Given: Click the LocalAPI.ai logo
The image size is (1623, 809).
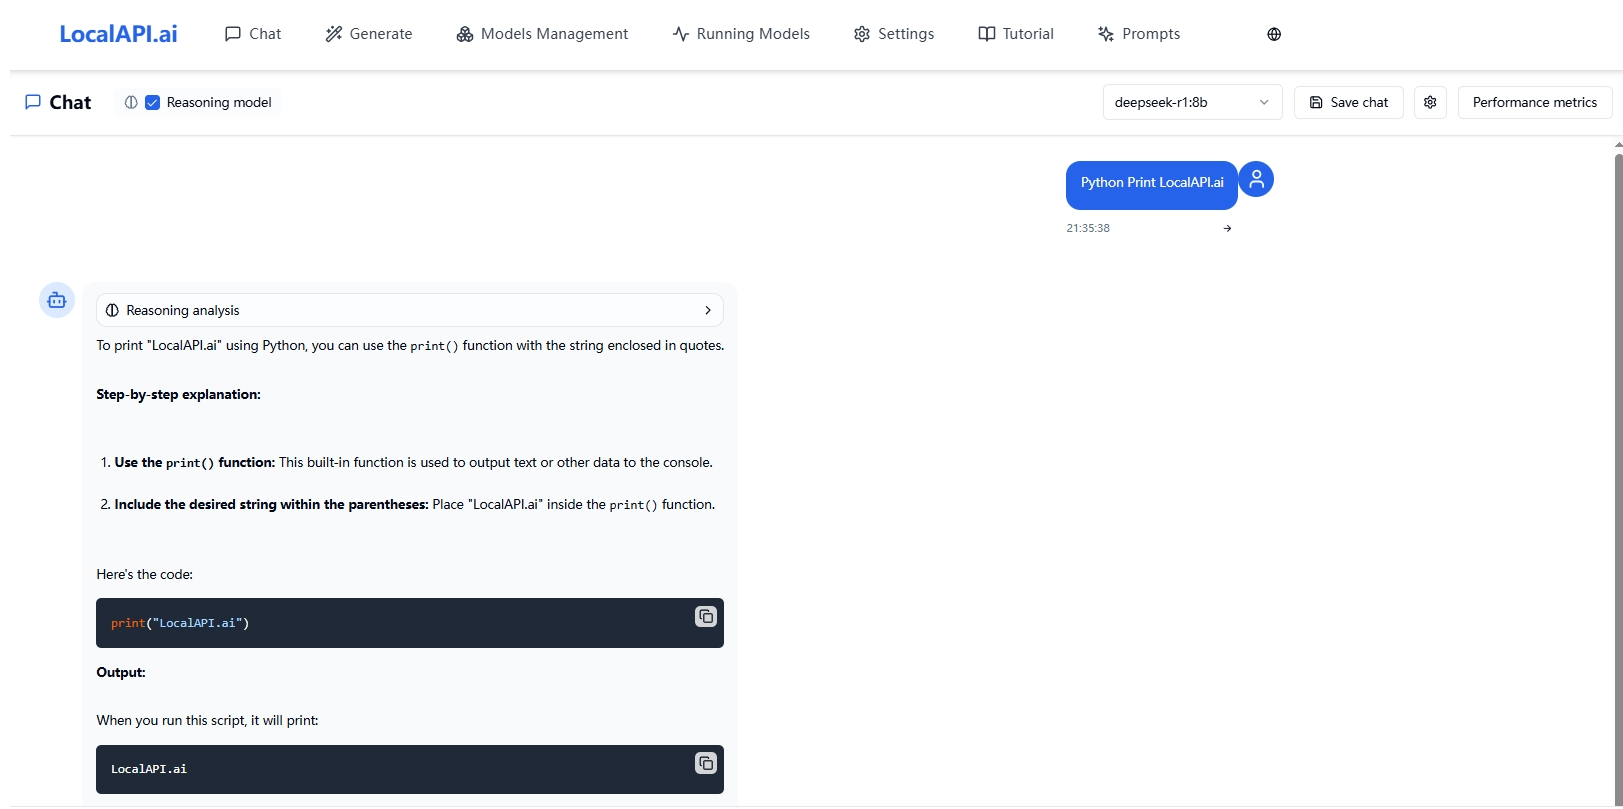Looking at the screenshot, I should pos(118,34).
